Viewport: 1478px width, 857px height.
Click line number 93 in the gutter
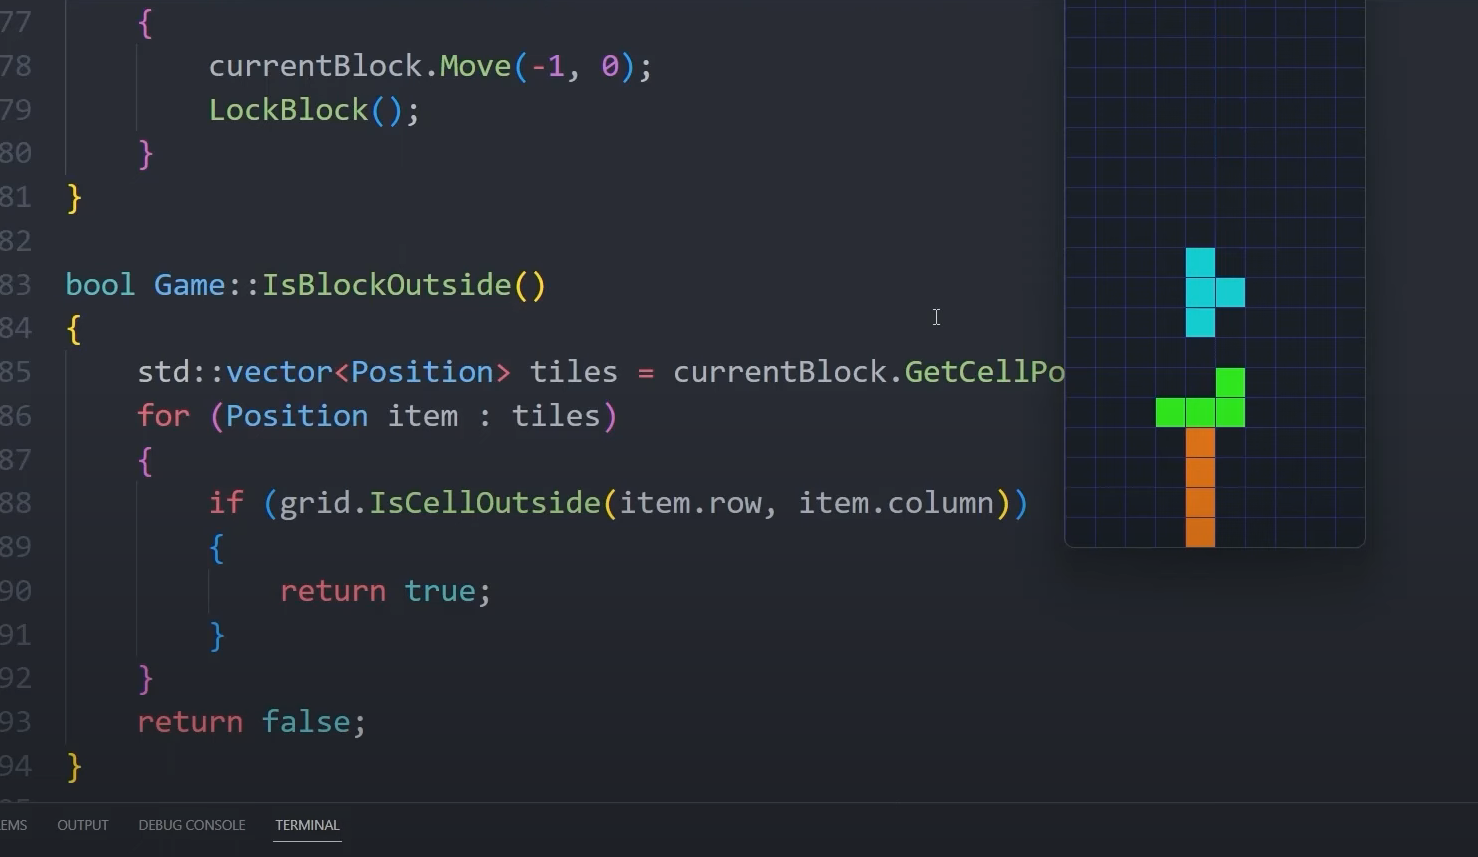pyautogui.click(x=16, y=722)
